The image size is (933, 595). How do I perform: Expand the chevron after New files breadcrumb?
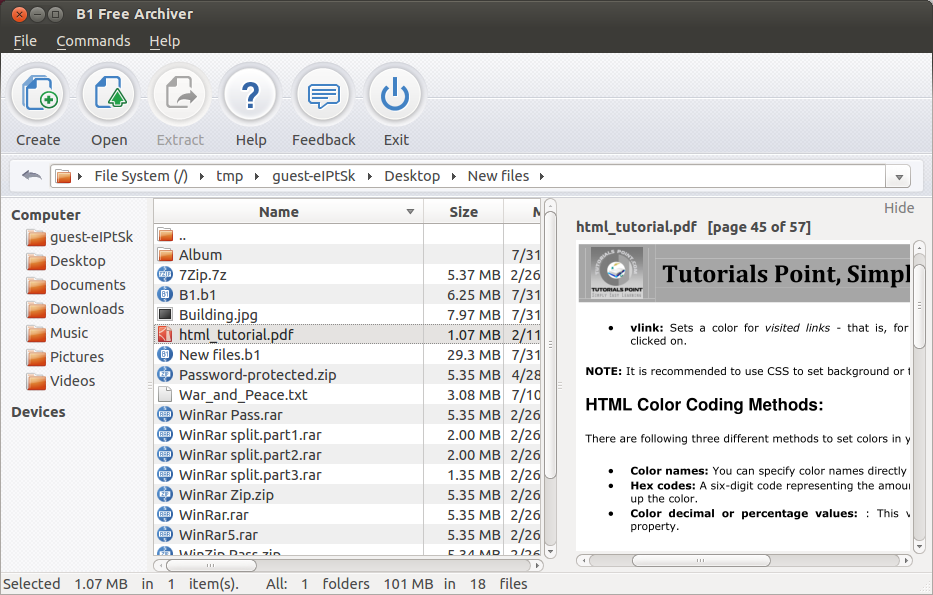click(x=541, y=176)
